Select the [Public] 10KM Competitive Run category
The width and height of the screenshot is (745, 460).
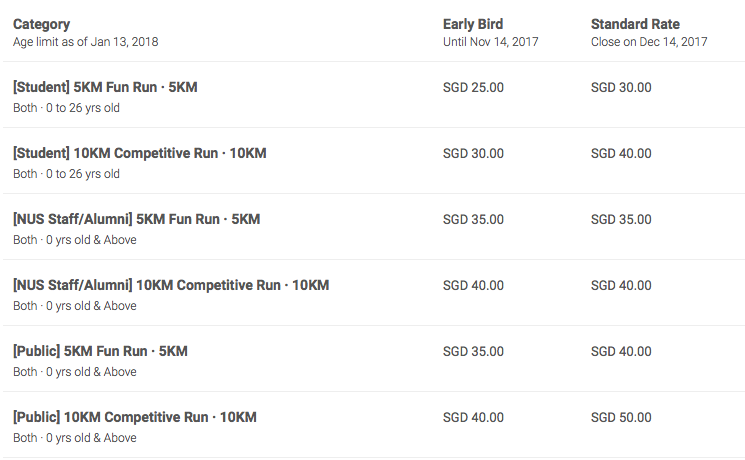point(134,418)
